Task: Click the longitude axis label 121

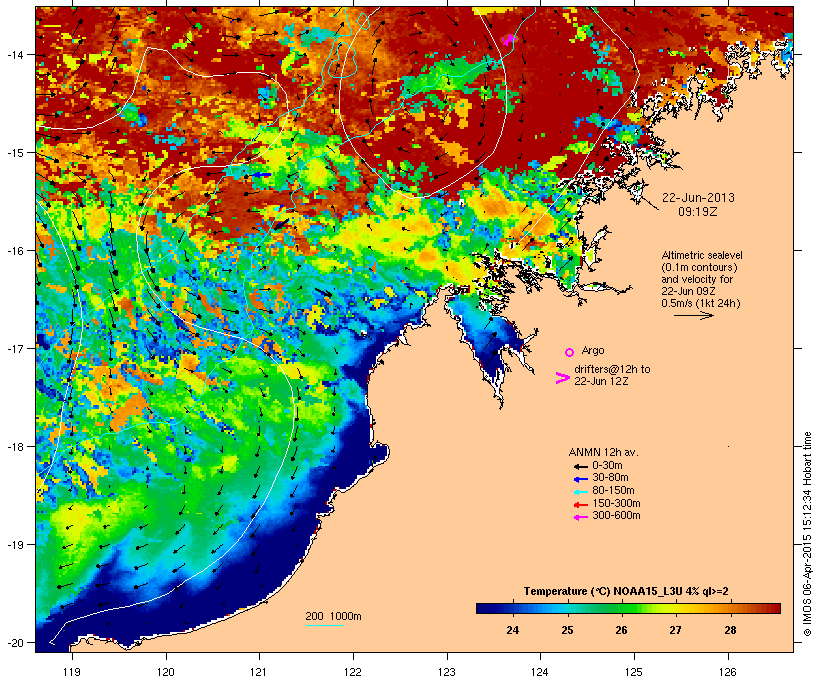Action: pyautogui.click(x=259, y=672)
